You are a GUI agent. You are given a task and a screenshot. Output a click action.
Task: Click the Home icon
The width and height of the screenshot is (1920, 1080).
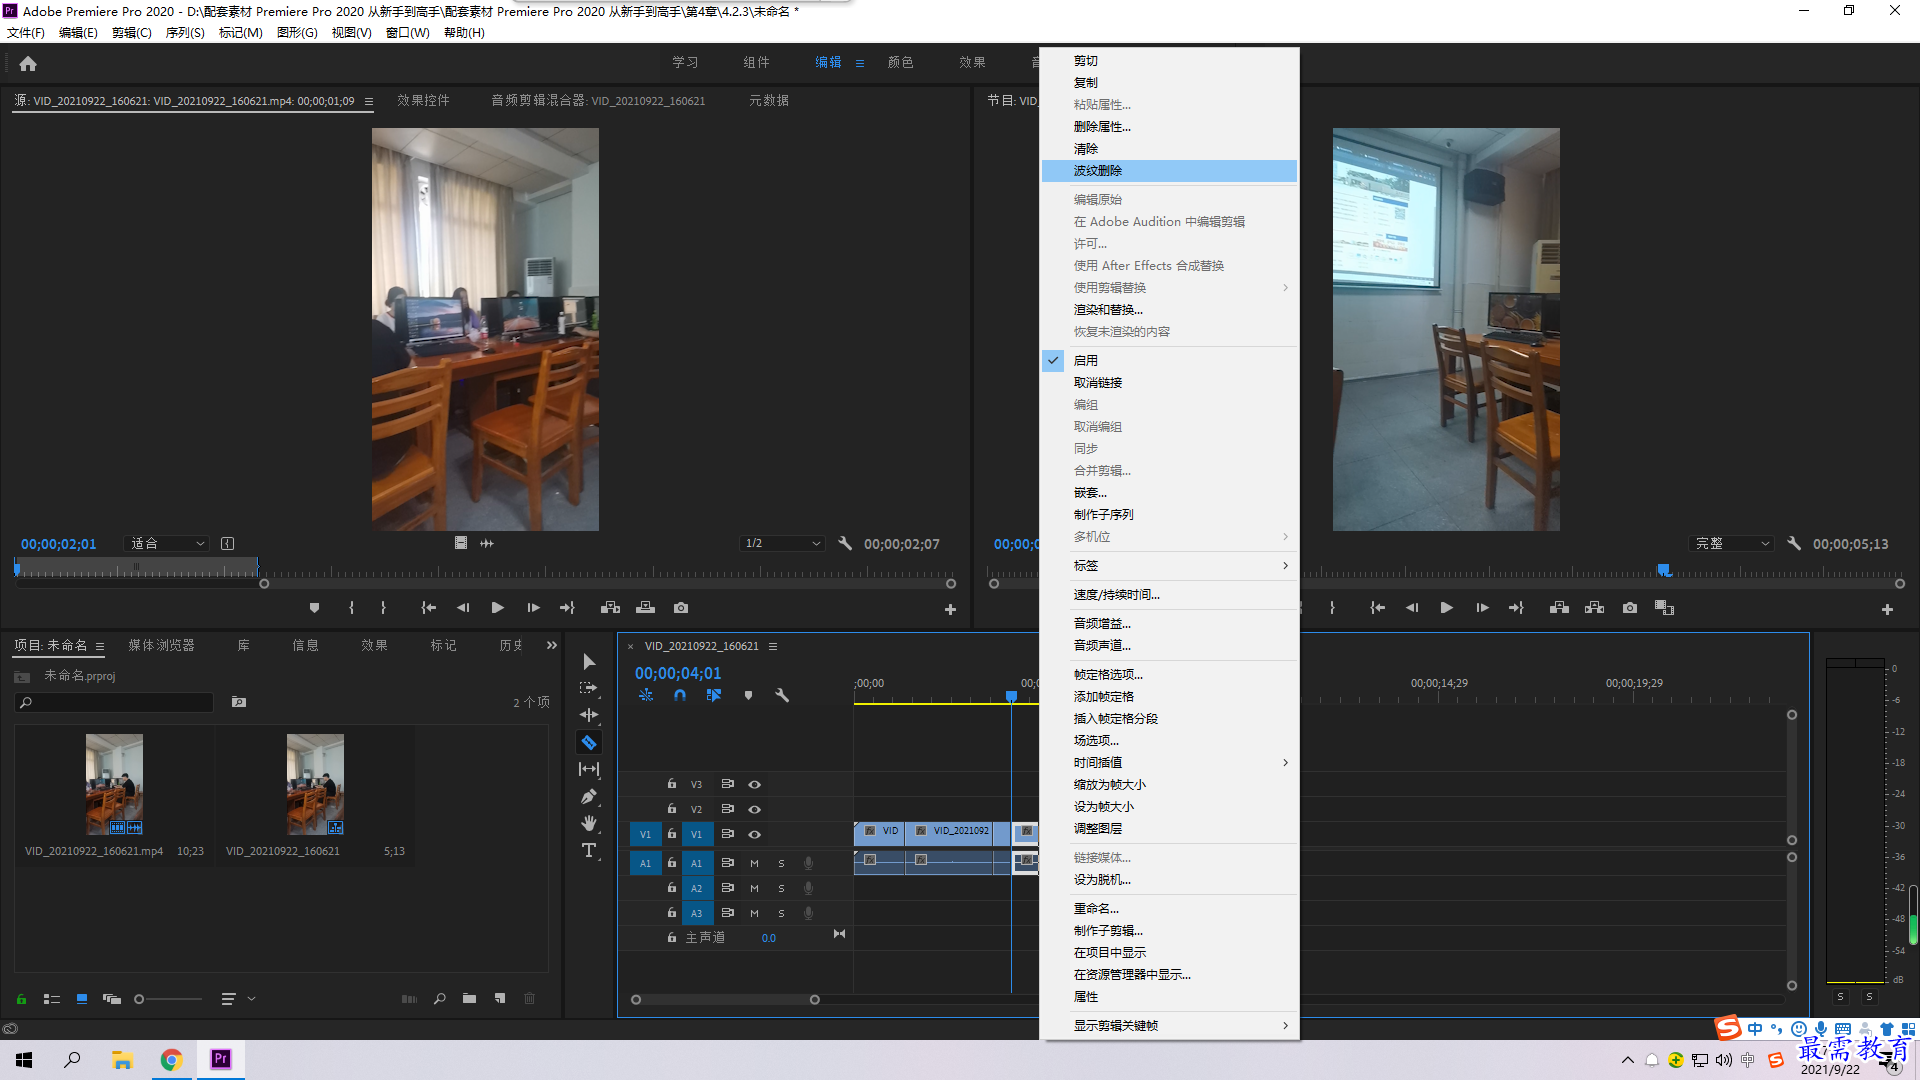(x=28, y=64)
